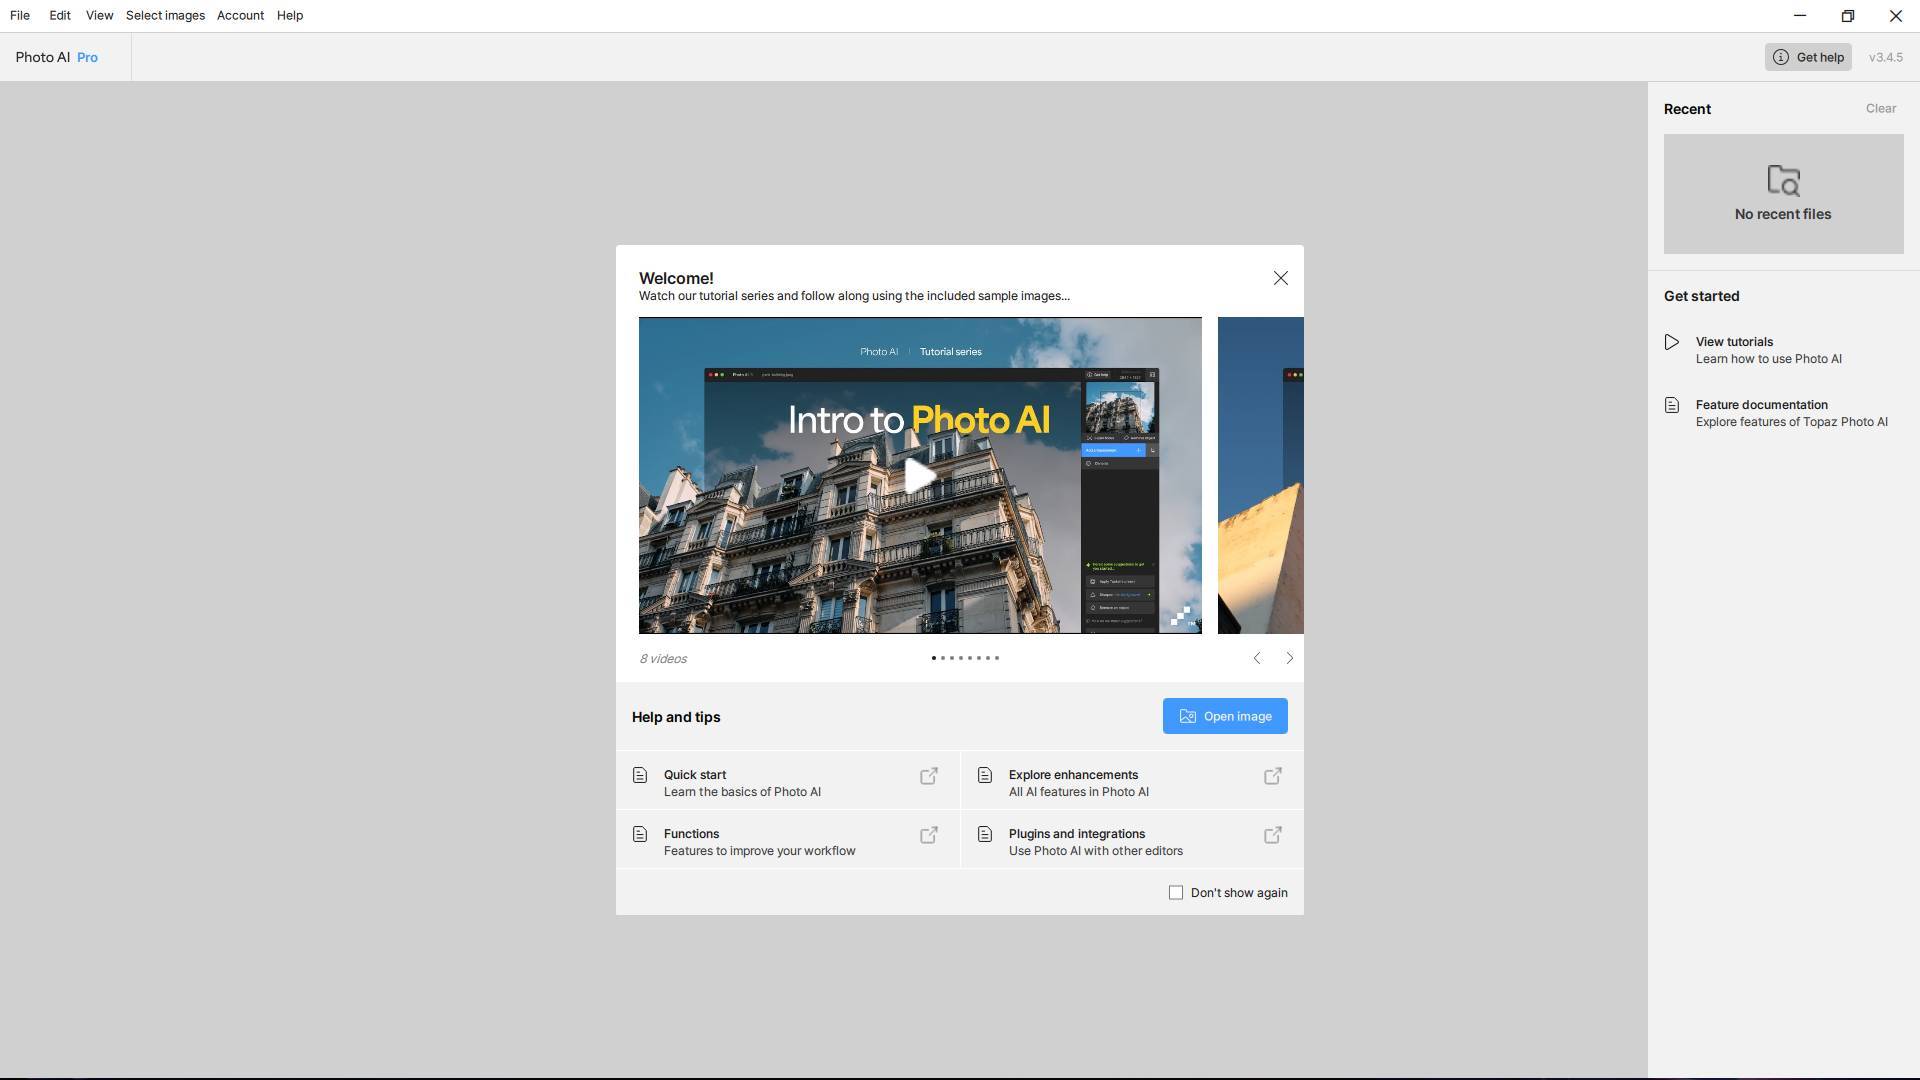Open Quick start help article

[787, 782]
